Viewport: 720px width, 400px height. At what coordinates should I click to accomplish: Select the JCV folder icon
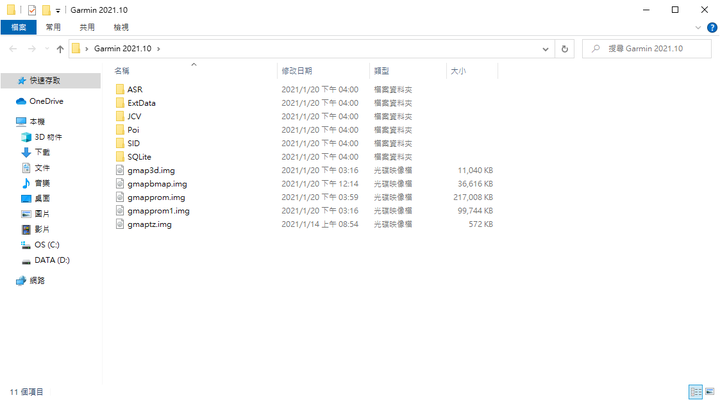(120, 116)
